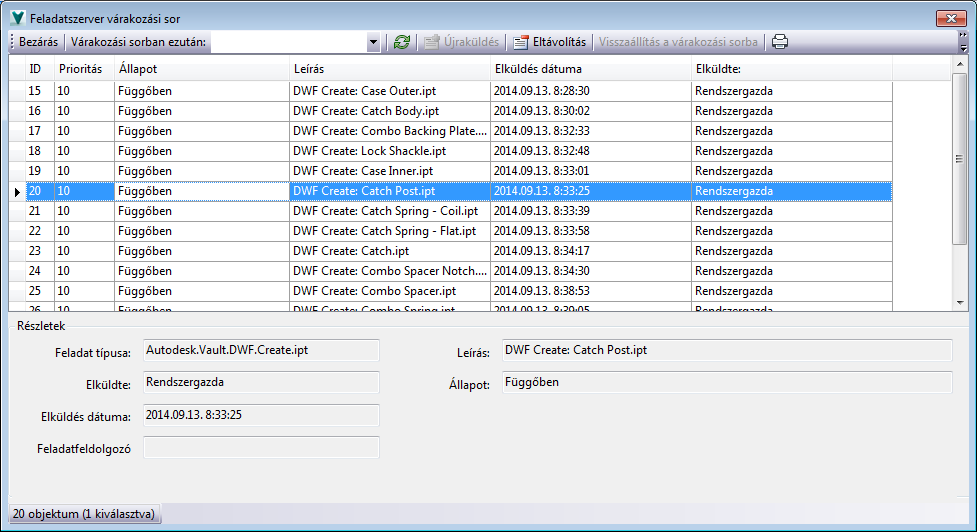
Task: Click the Bezárás button
Action: [39, 42]
